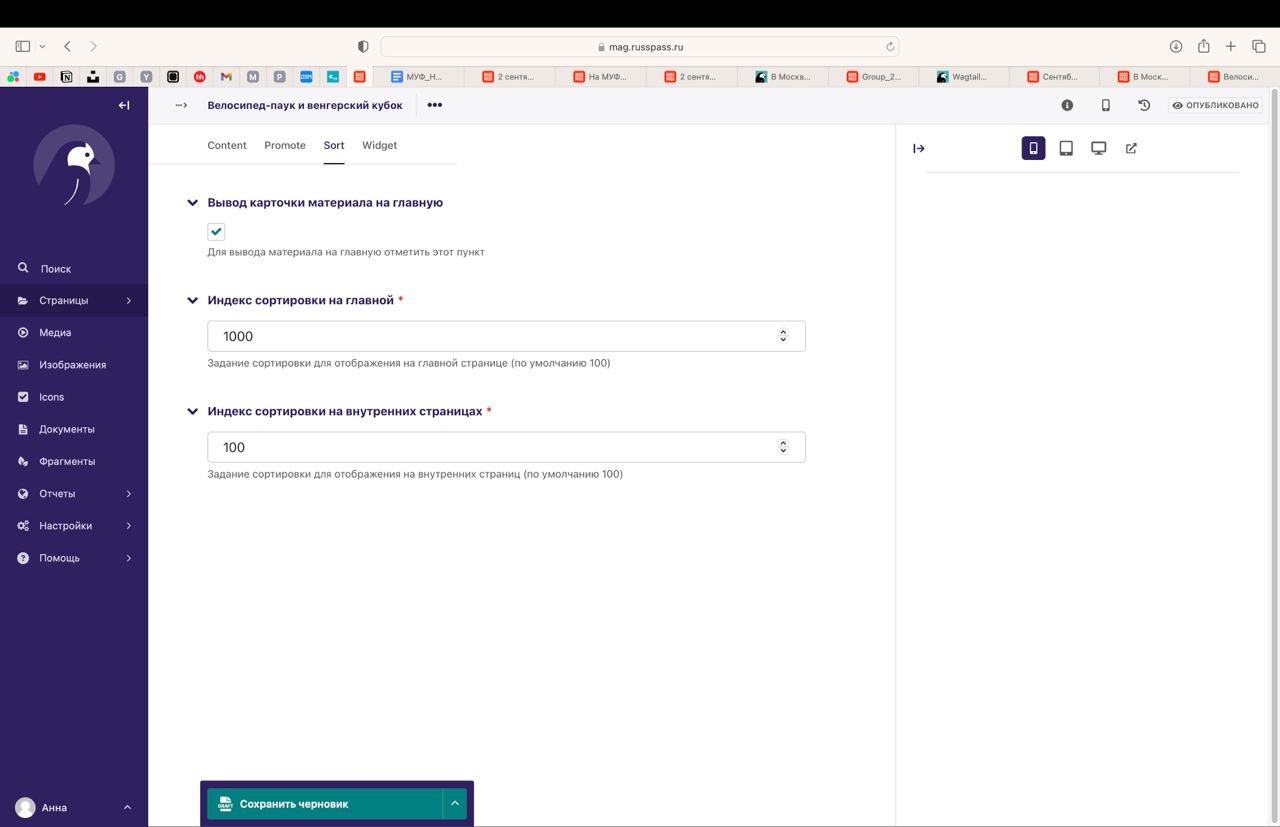1280x827 pixels.
Task: Open preview in a new tab
Action: 1131,148
